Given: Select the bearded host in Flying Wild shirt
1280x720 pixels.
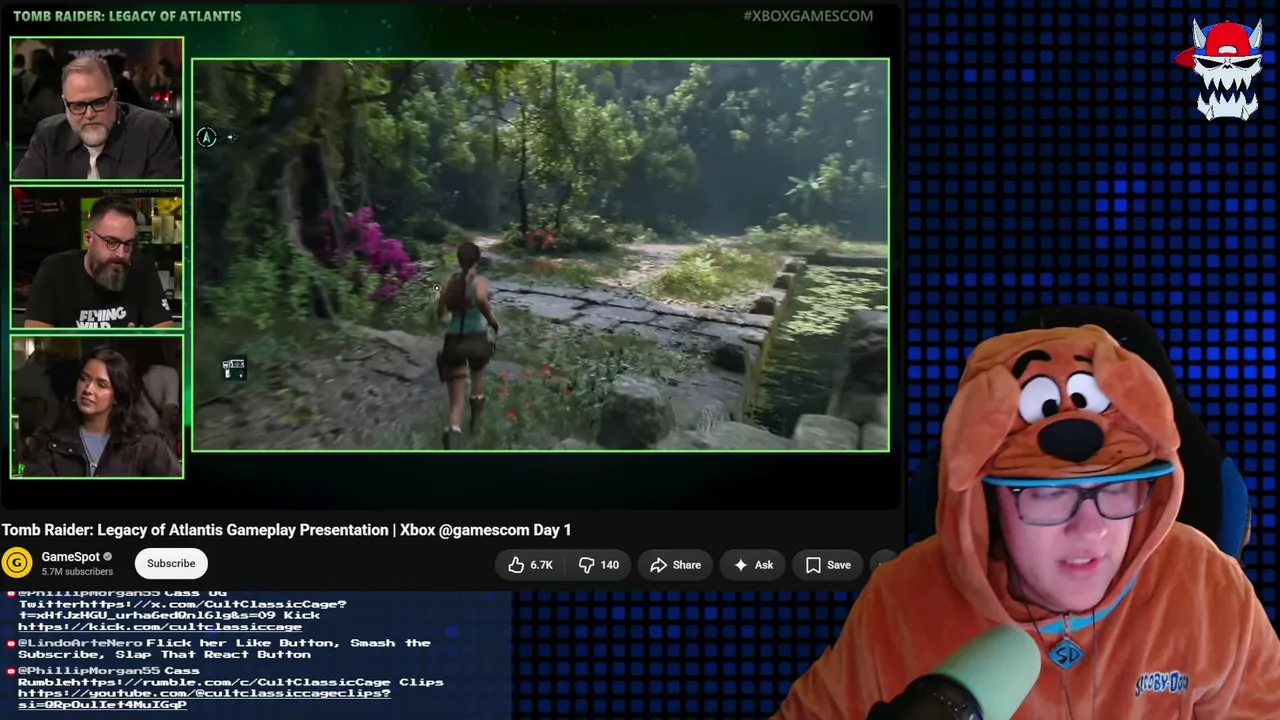Looking at the screenshot, I should pyautogui.click(x=97, y=258).
